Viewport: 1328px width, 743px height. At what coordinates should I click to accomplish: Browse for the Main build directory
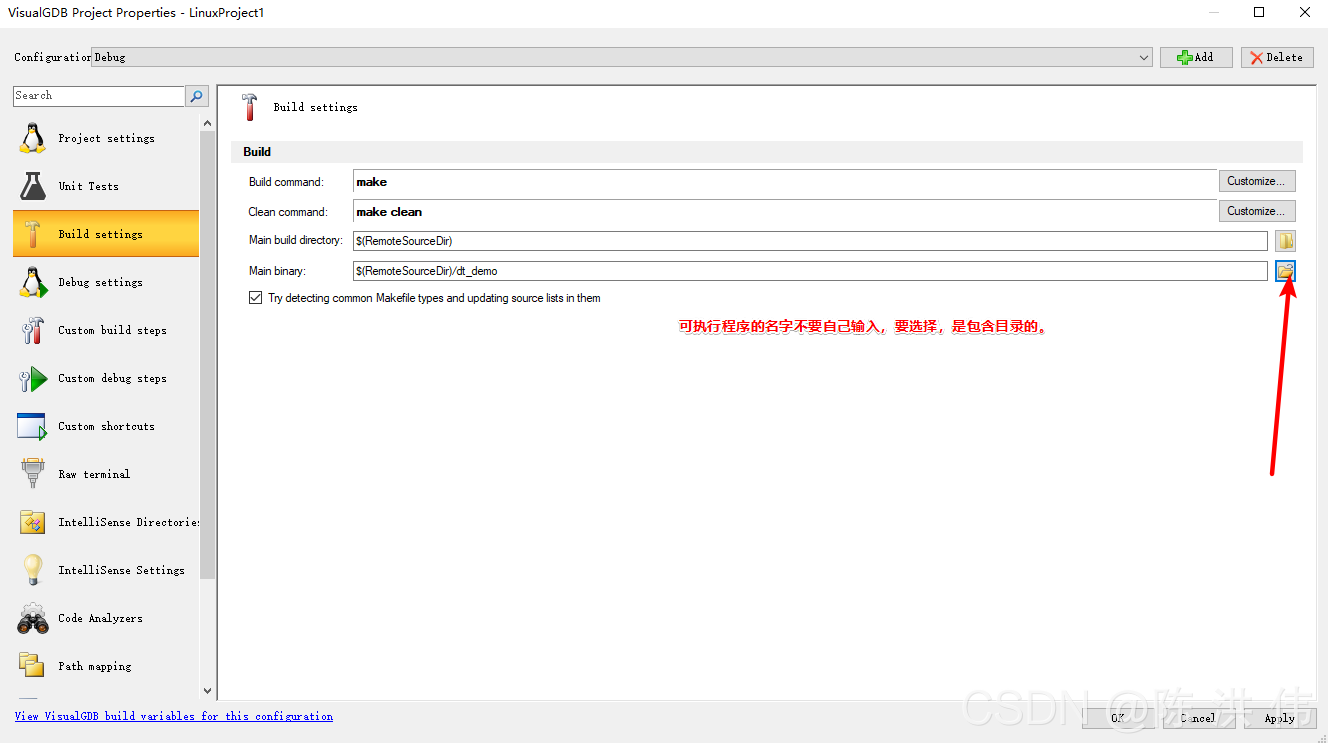click(1285, 241)
